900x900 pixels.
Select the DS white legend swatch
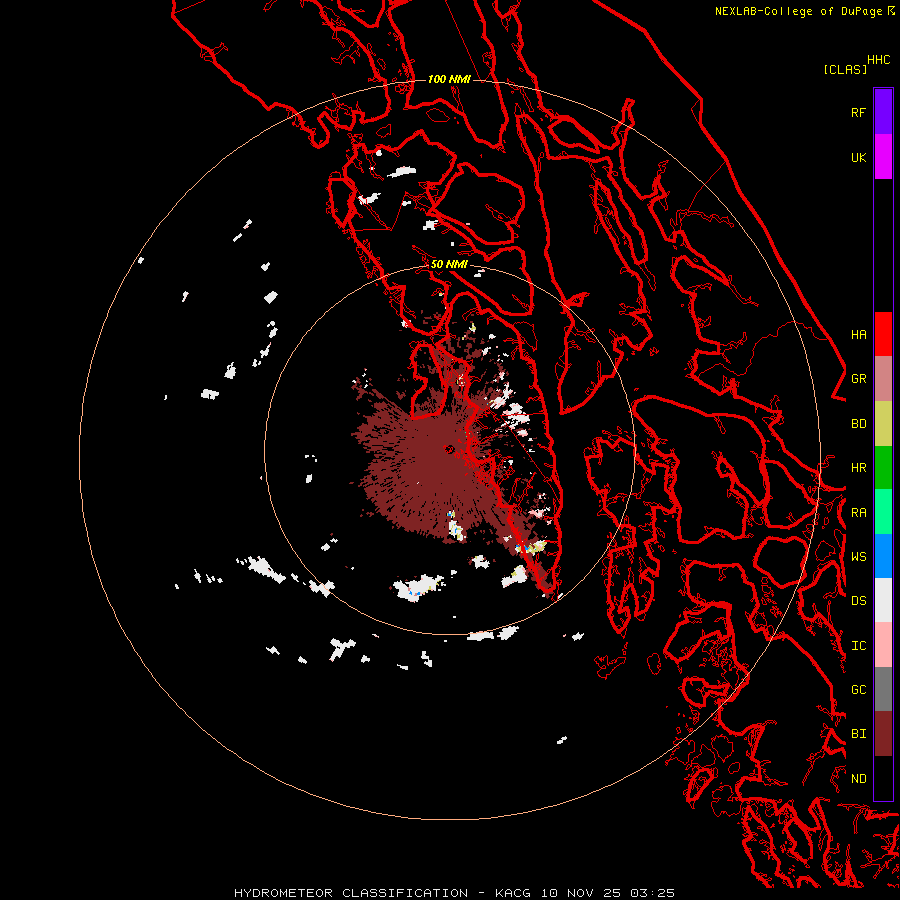[x=883, y=600]
